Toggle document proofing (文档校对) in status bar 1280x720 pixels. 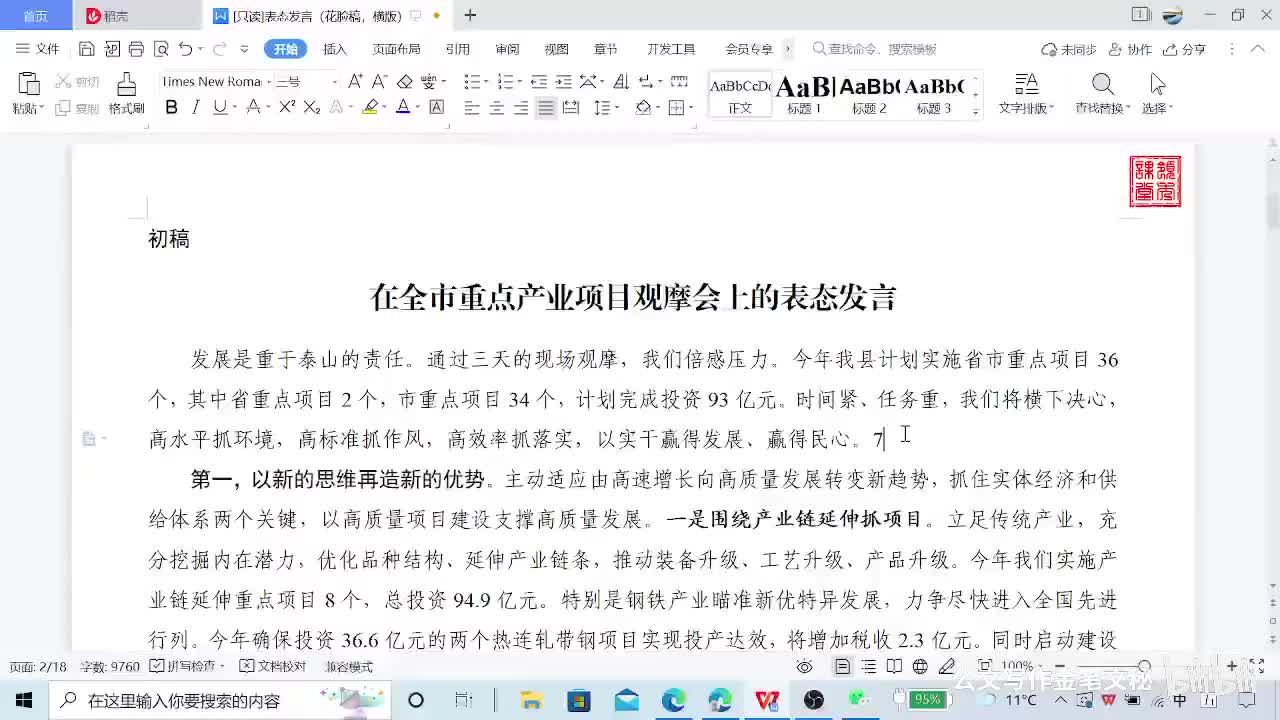[x=273, y=667]
